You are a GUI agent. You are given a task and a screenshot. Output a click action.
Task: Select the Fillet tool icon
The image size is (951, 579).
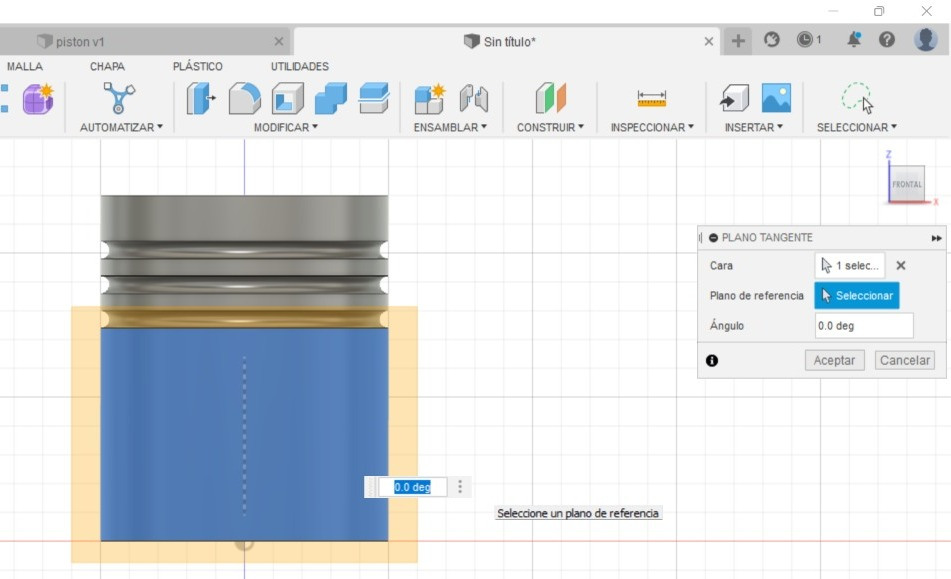(244, 98)
